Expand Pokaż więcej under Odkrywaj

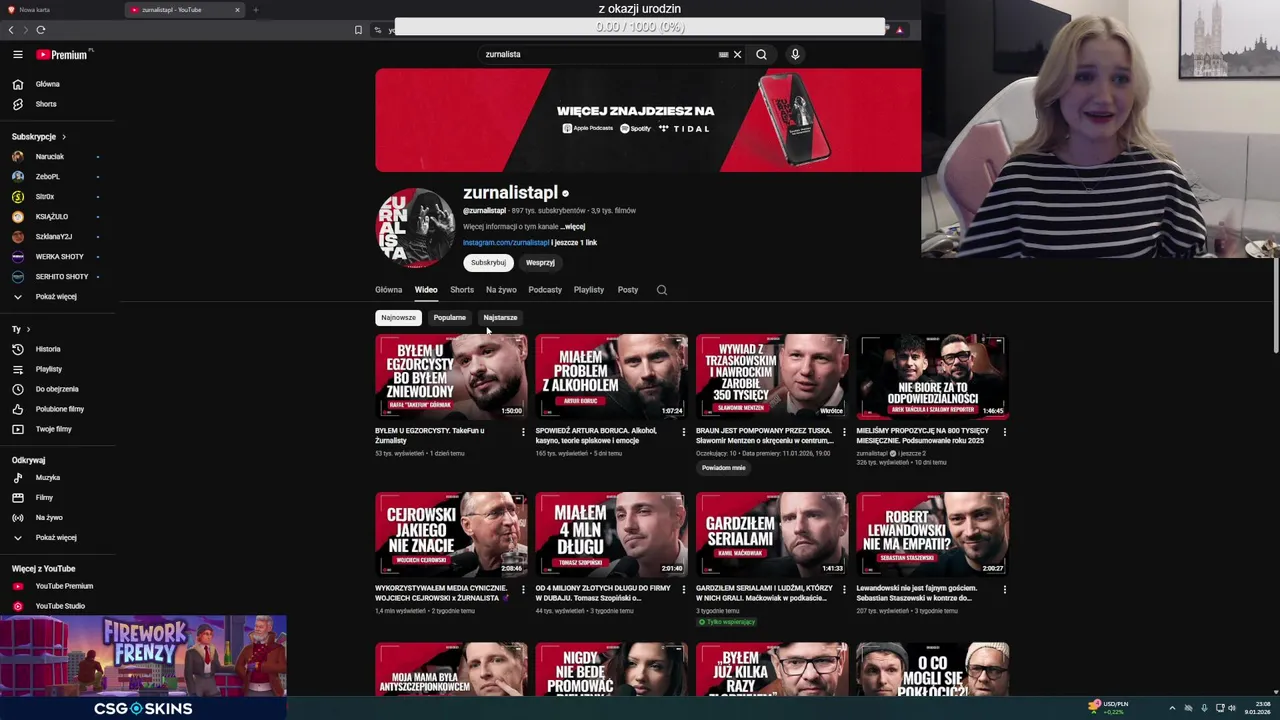click(58, 538)
